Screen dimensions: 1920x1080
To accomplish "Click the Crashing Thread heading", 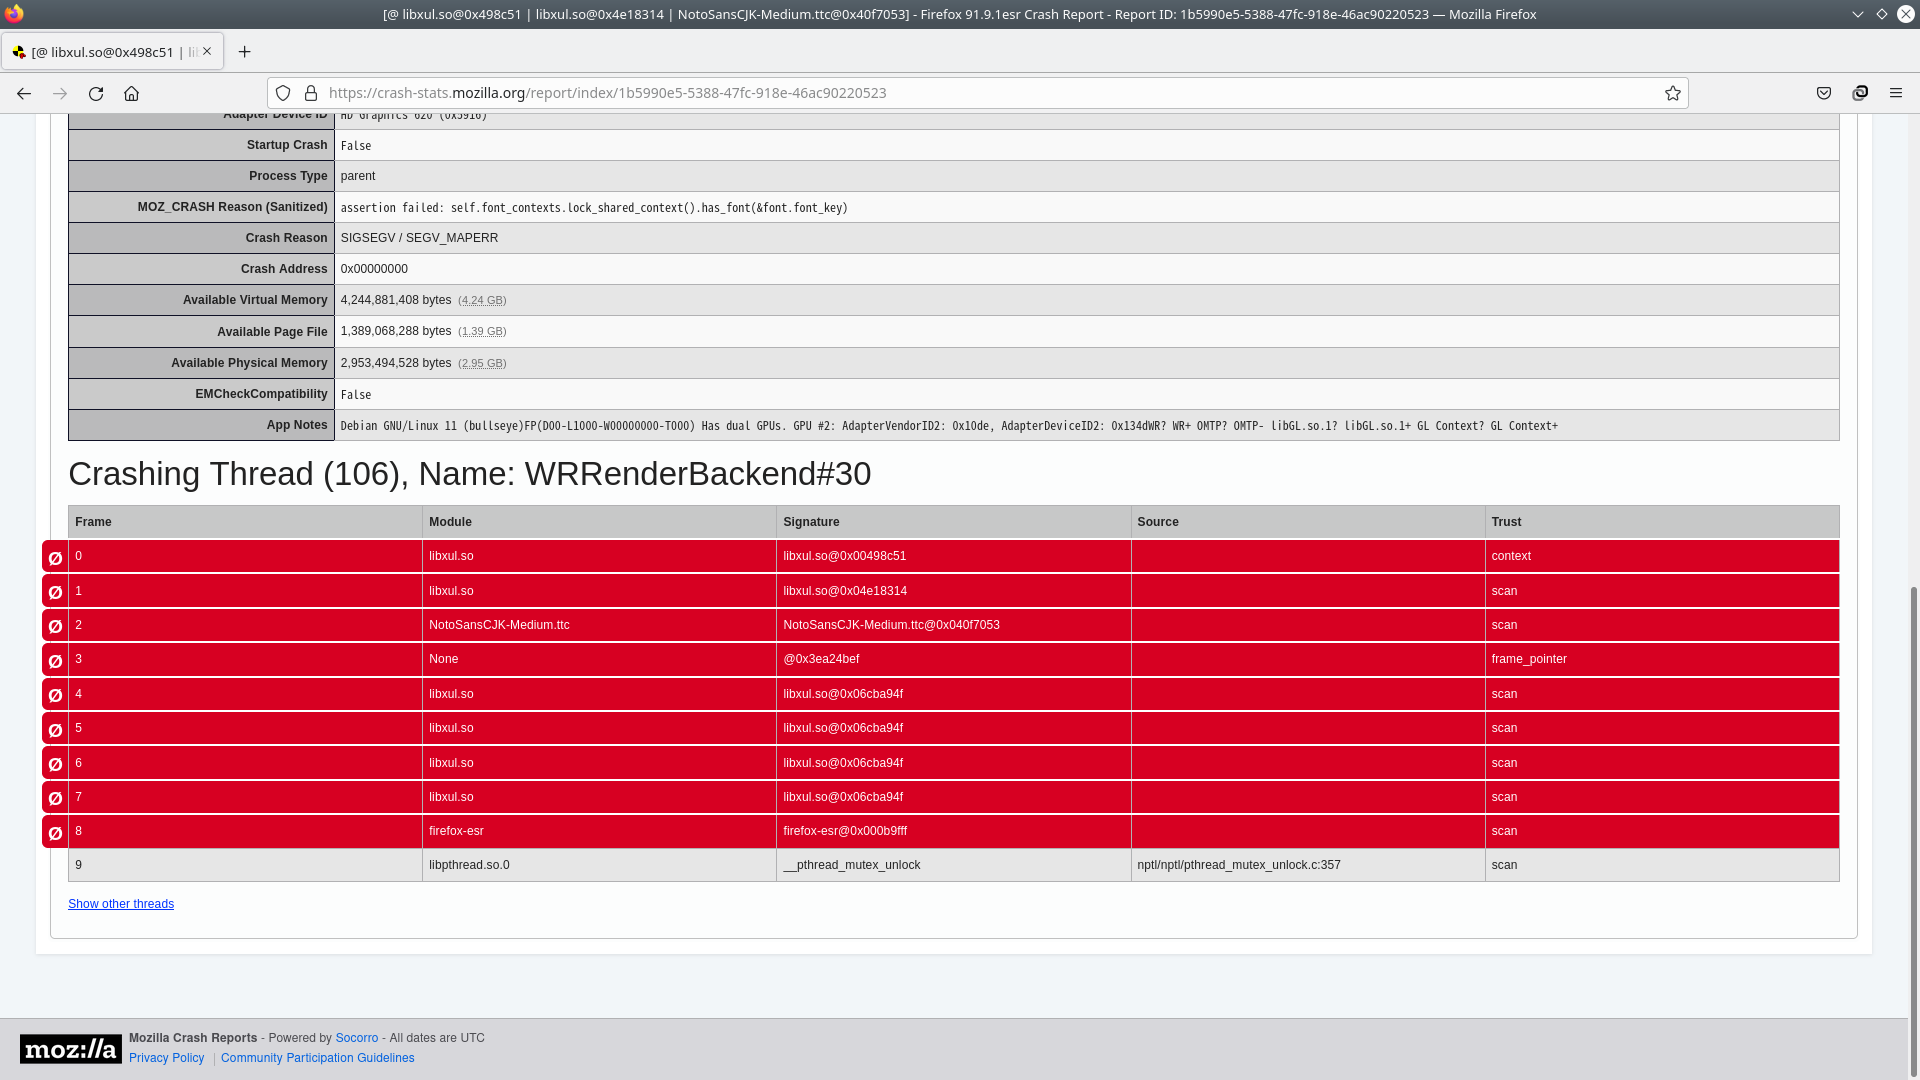I will [x=469, y=474].
